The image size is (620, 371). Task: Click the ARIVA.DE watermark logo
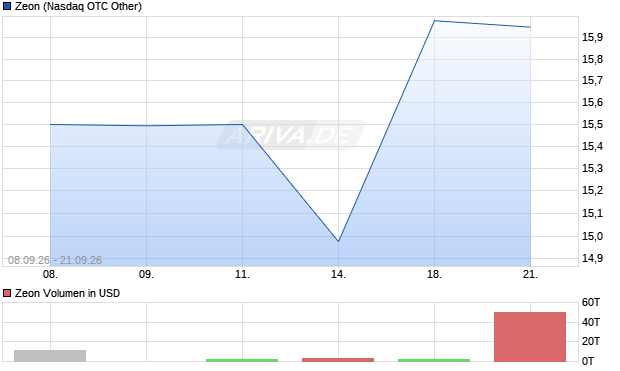291,135
